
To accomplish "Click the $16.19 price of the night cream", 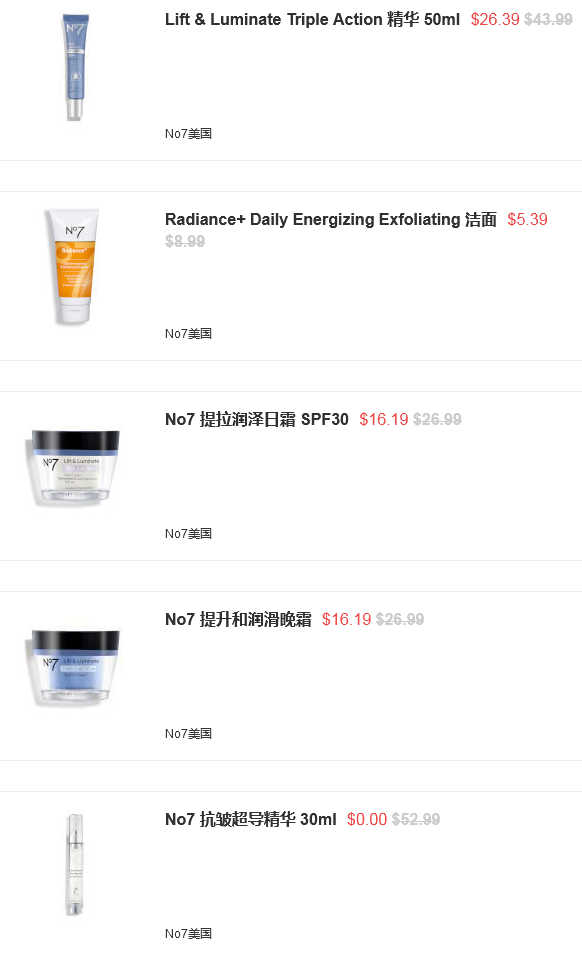I will [346, 619].
